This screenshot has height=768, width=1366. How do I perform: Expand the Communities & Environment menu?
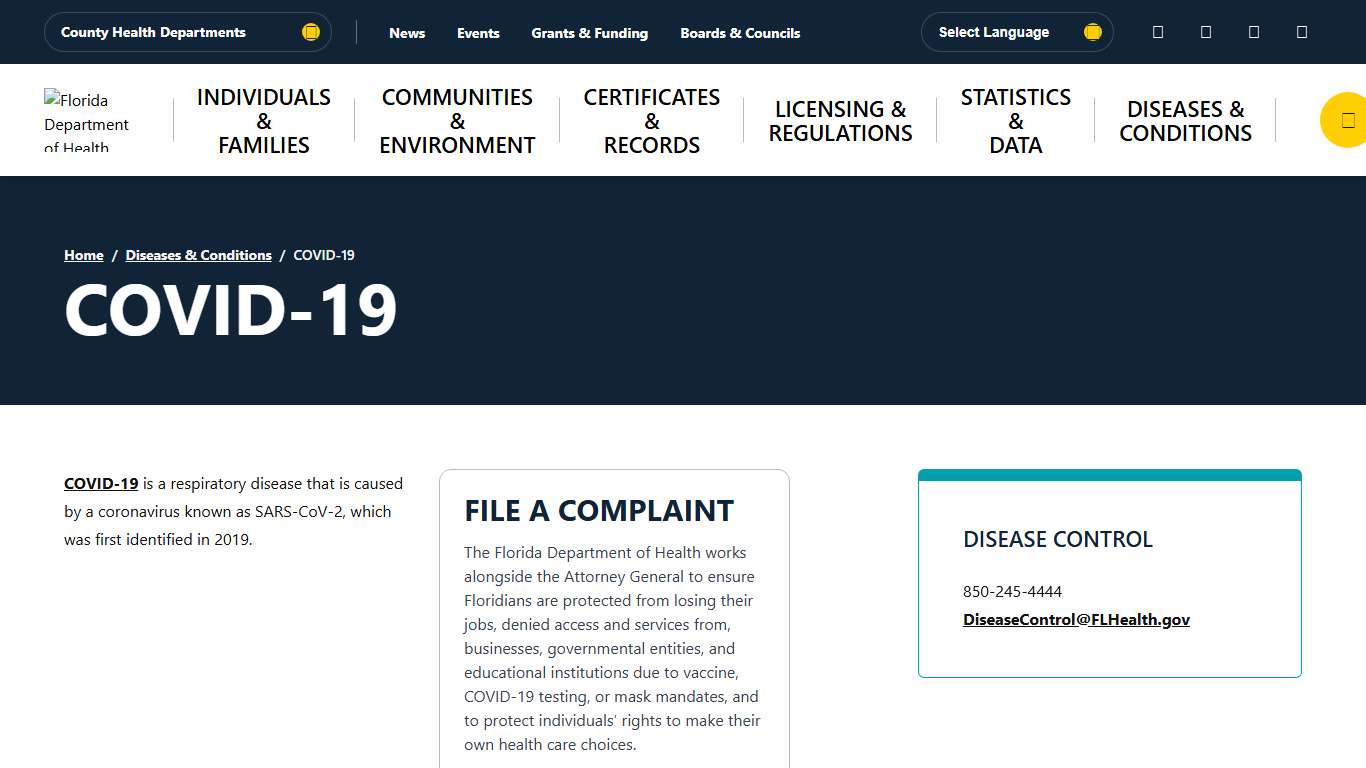[x=457, y=121]
